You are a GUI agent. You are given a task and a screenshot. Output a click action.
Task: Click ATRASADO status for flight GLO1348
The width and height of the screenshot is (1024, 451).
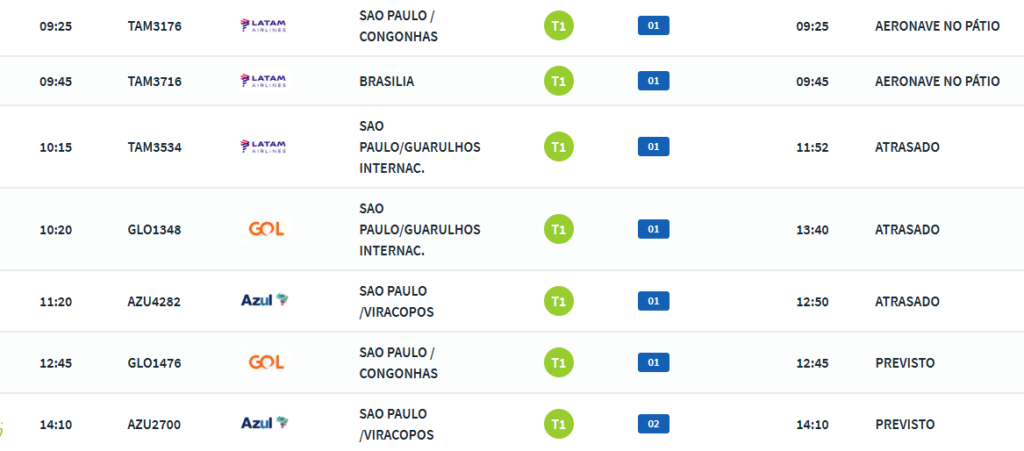(907, 230)
